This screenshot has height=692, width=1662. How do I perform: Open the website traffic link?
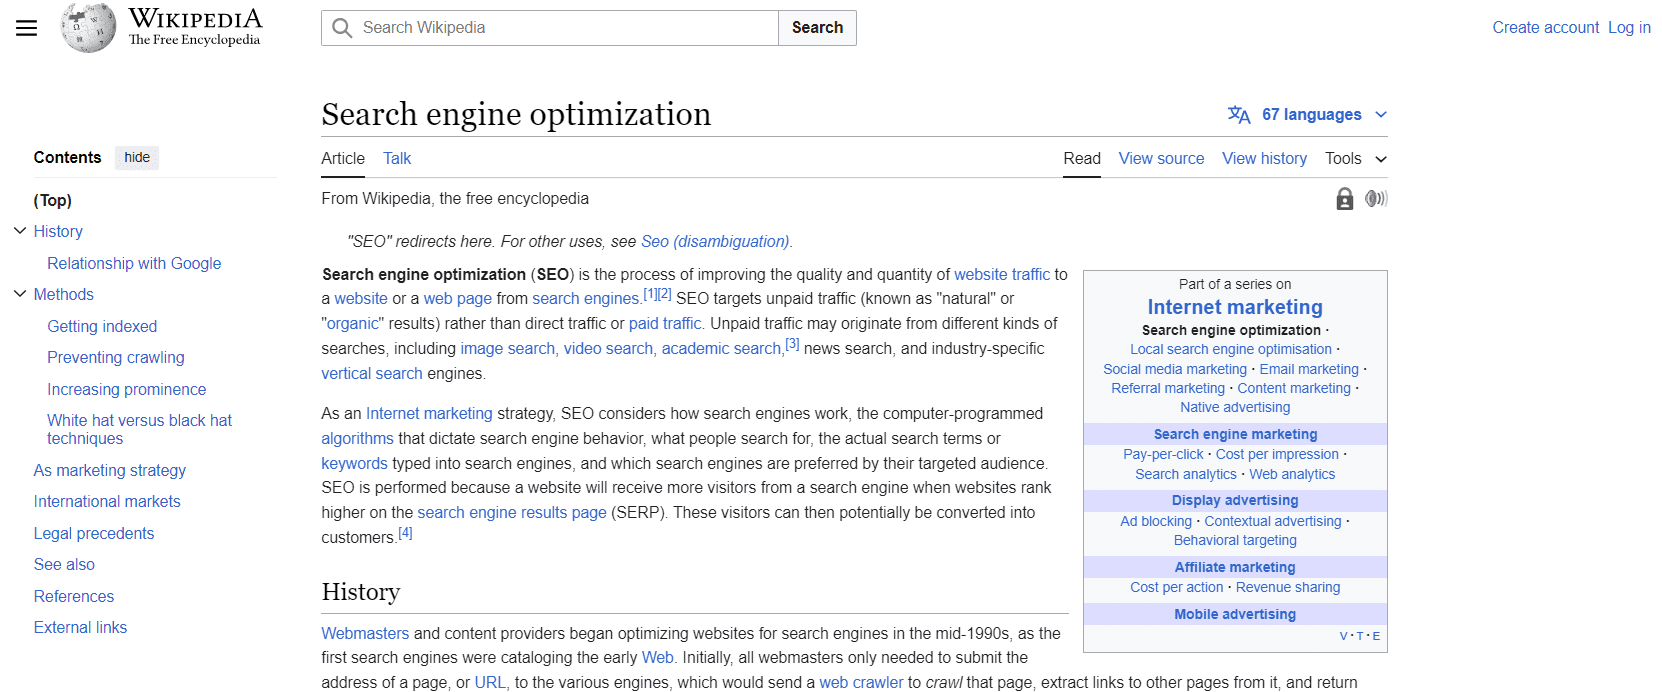tap(1002, 274)
